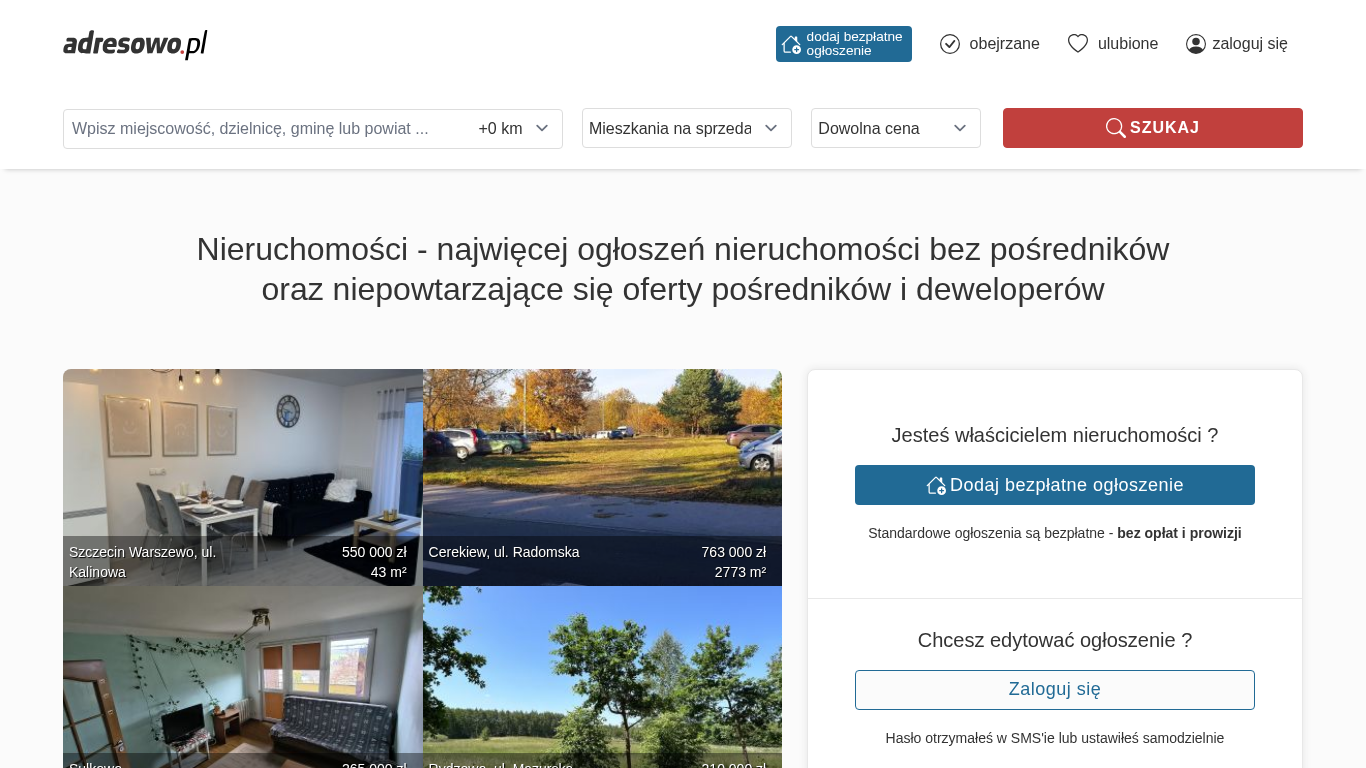Open the listing photo with green sofa room
1366x768 pixels.
pos(242,677)
